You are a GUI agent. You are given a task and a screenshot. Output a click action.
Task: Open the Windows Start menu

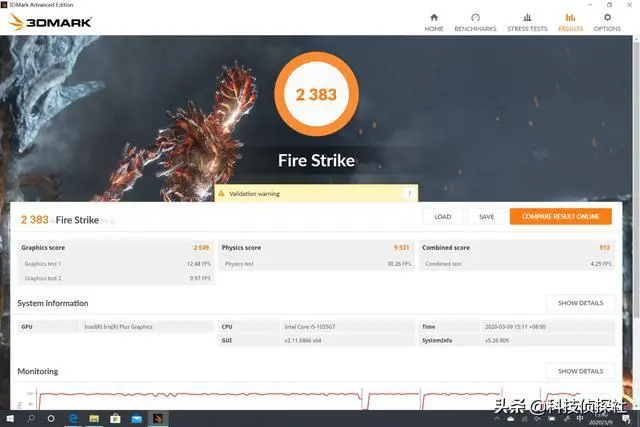pyautogui.click(x=10, y=418)
